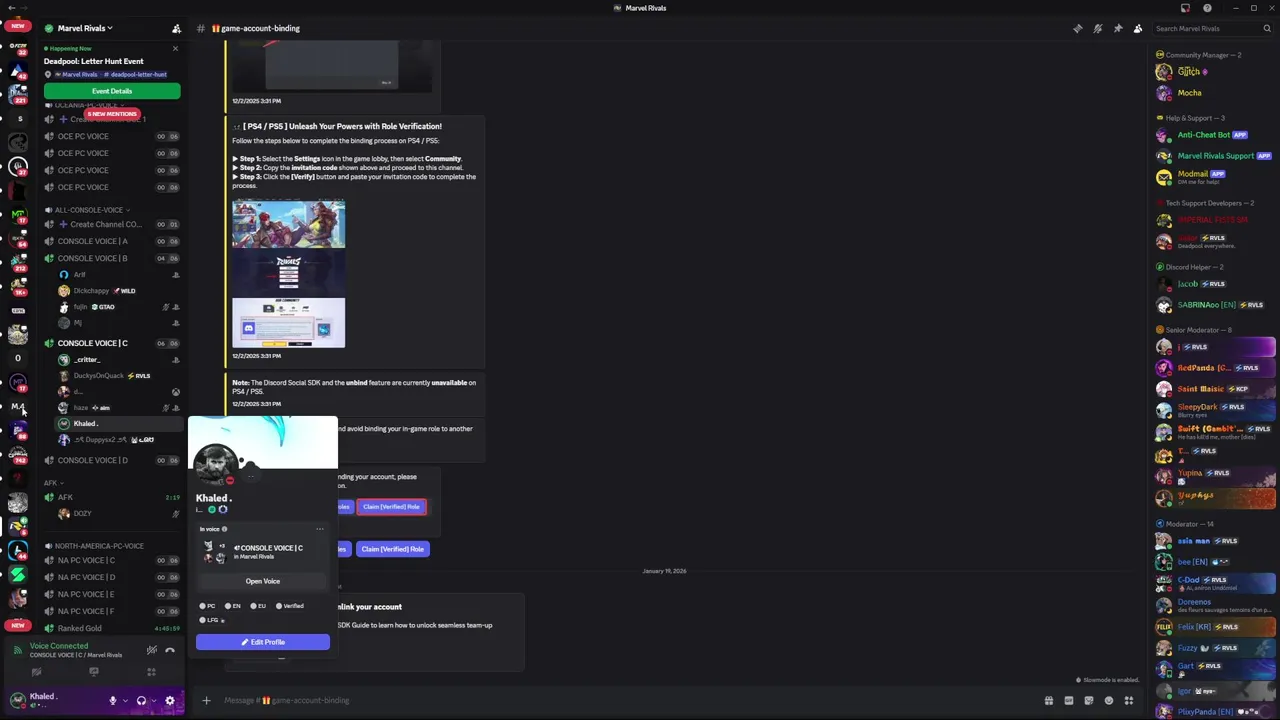Open headphone output options arrow
The width and height of the screenshot is (1280, 720).
click(x=153, y=701)
